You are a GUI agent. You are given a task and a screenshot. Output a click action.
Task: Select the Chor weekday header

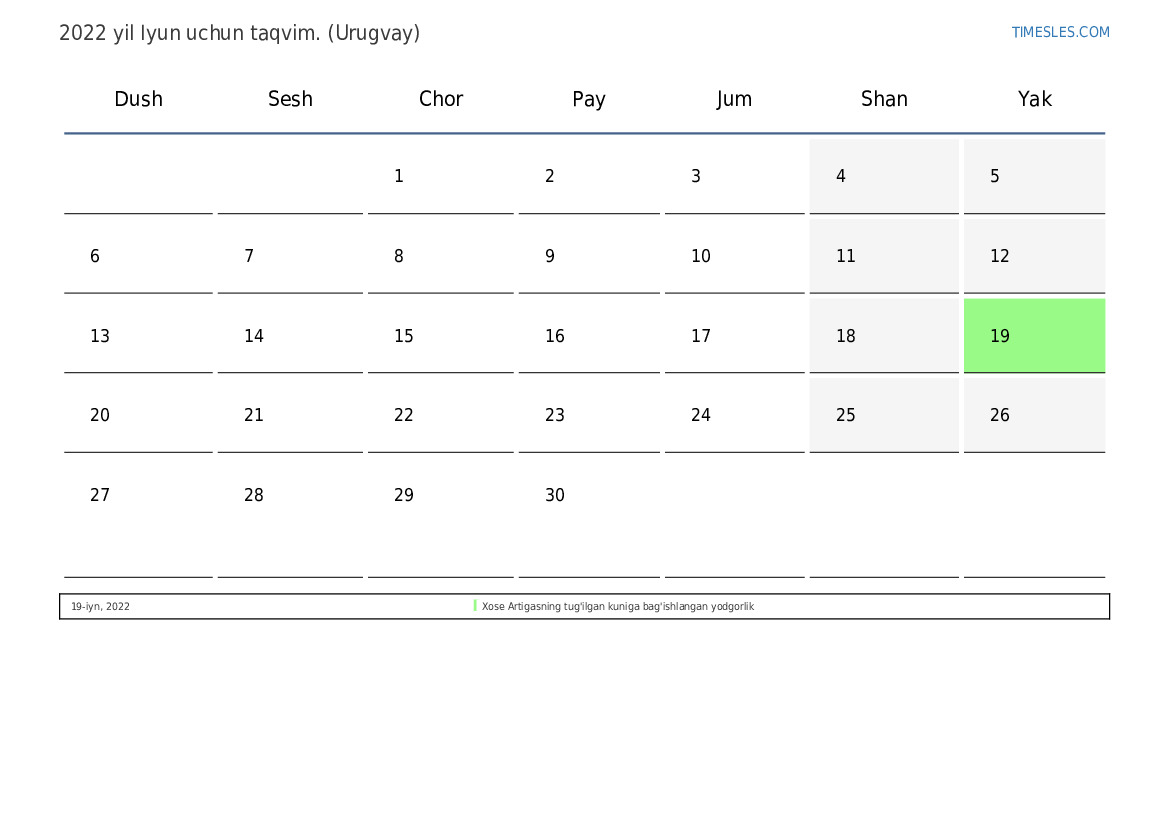pyautogui.click(x=441, y=99)
